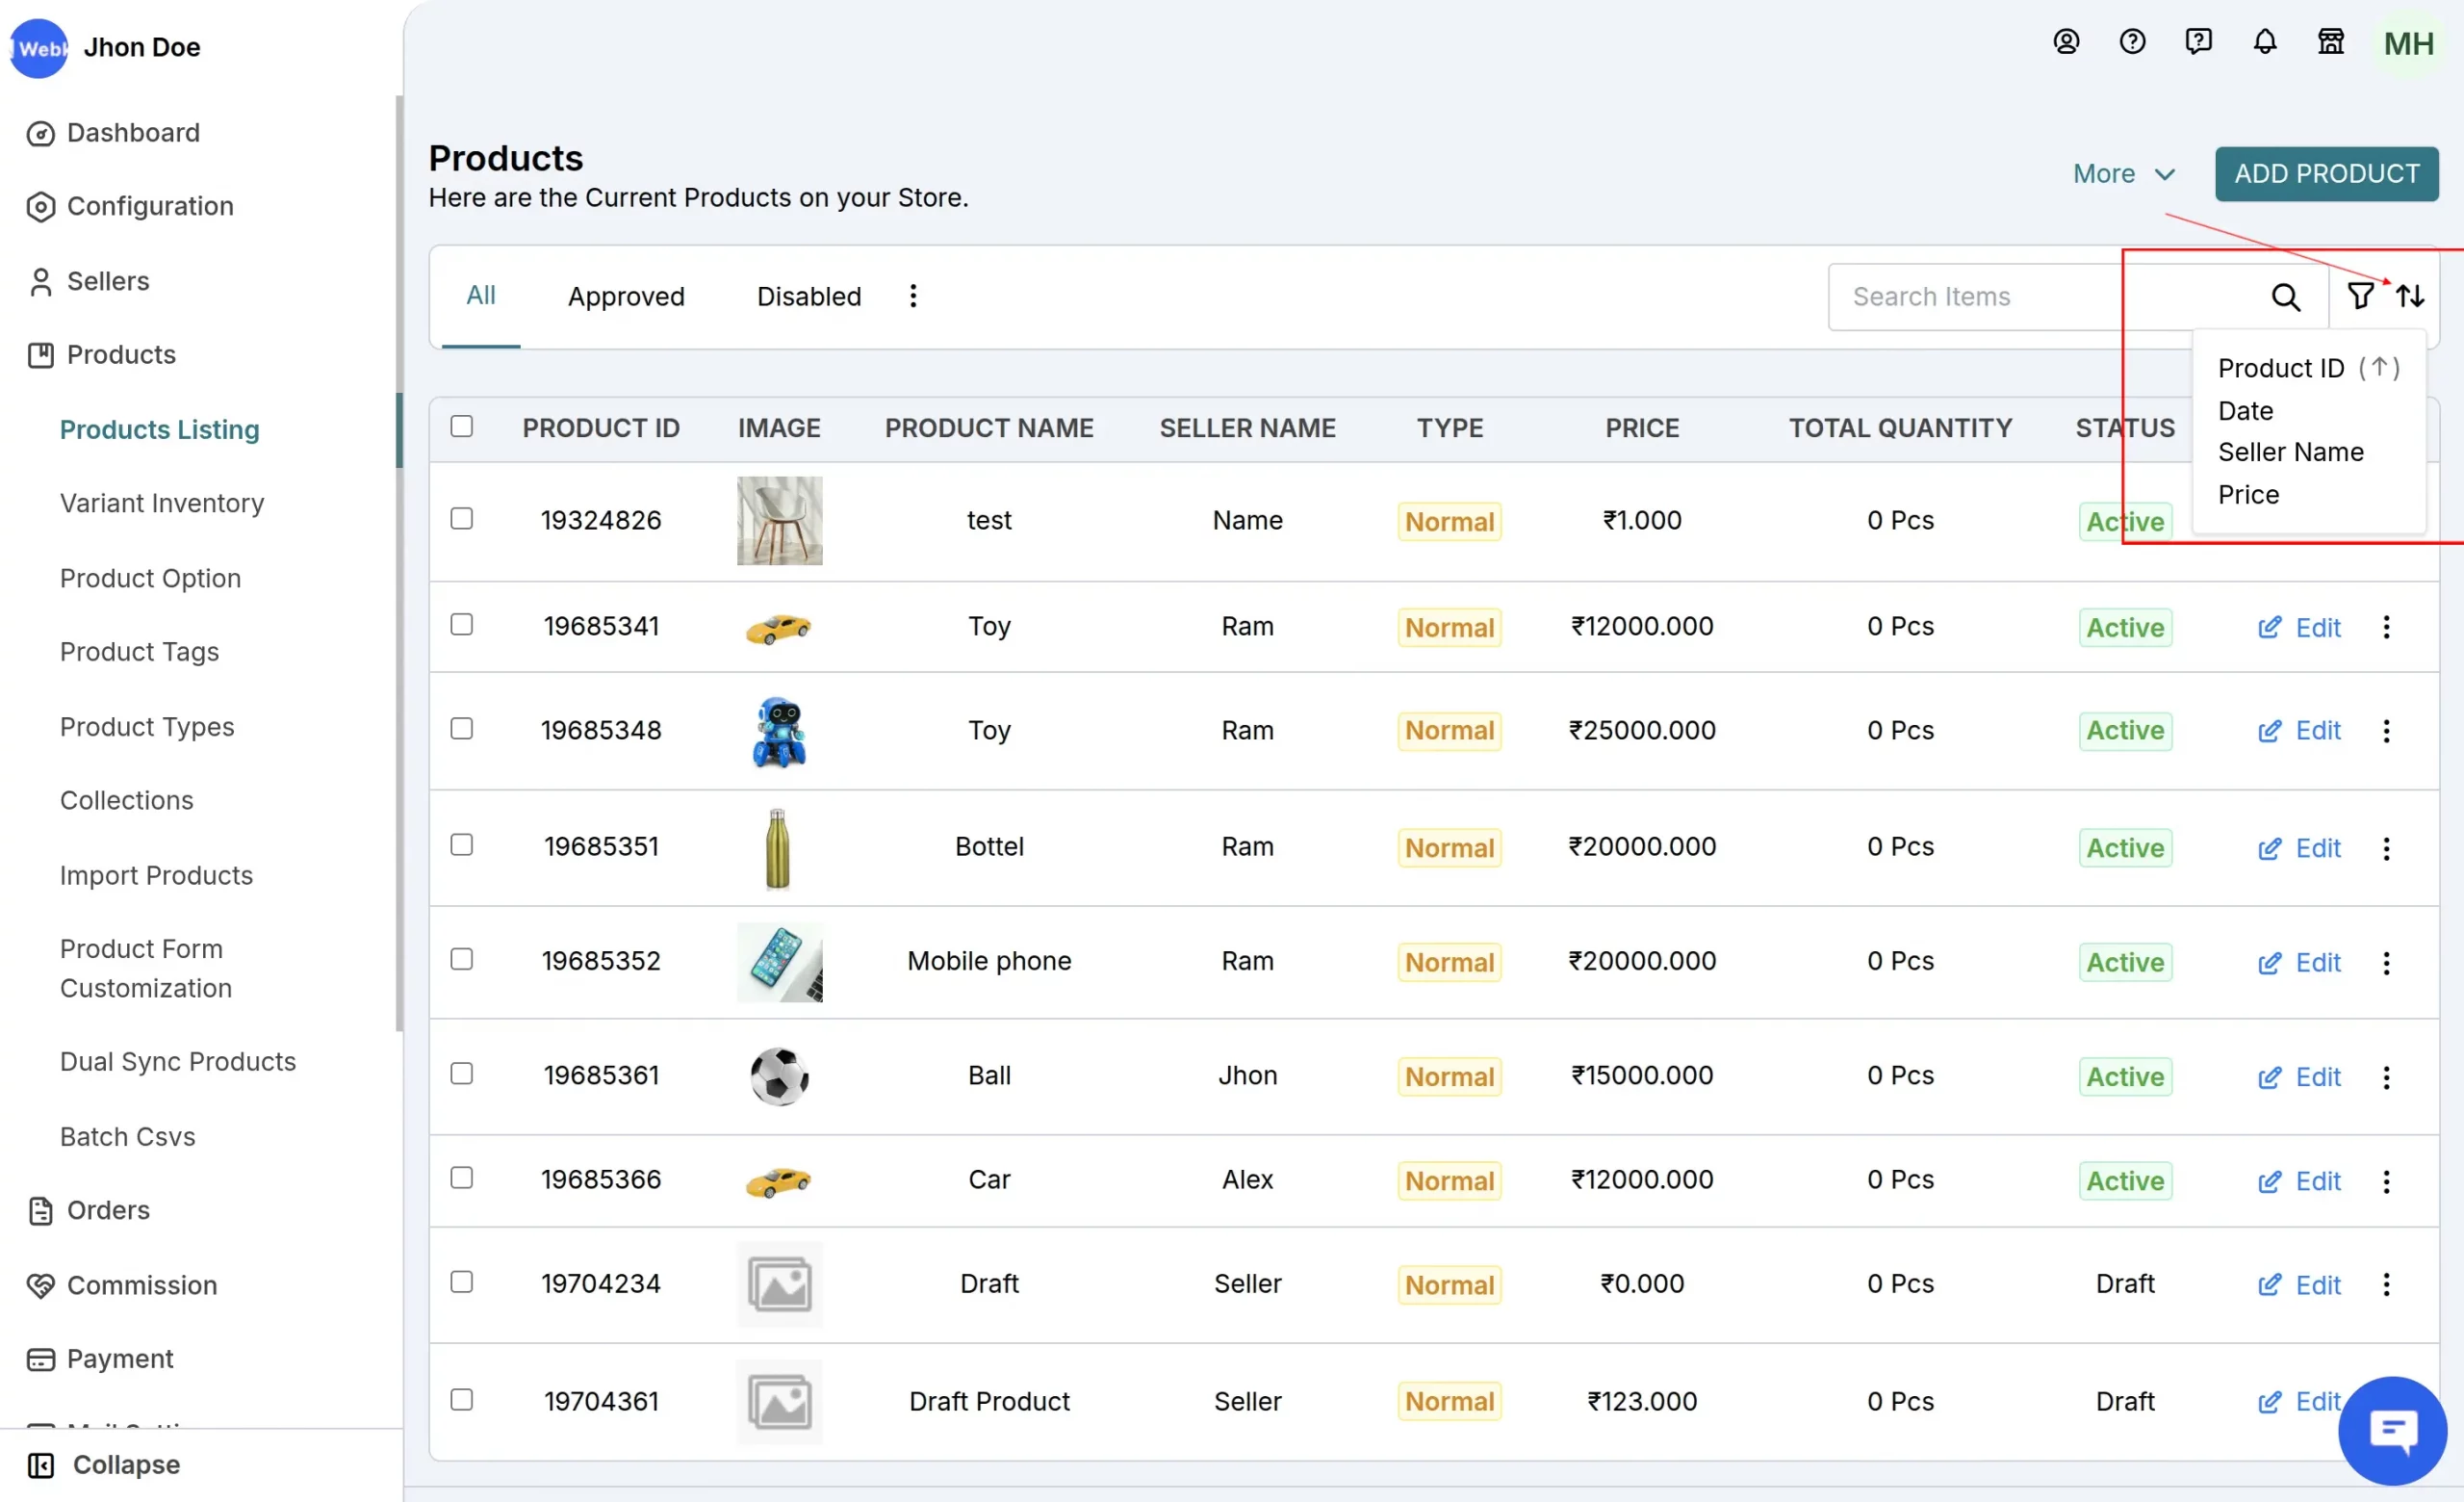Open the notifications bell icon
Viewport: 2464px width, 1502px height.
[x=2264, y=42]
